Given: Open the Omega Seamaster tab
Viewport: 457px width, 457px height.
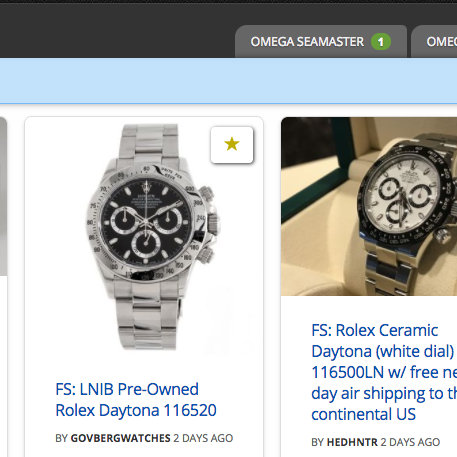Looking at the screenshot, I should (x=321, y=42).
